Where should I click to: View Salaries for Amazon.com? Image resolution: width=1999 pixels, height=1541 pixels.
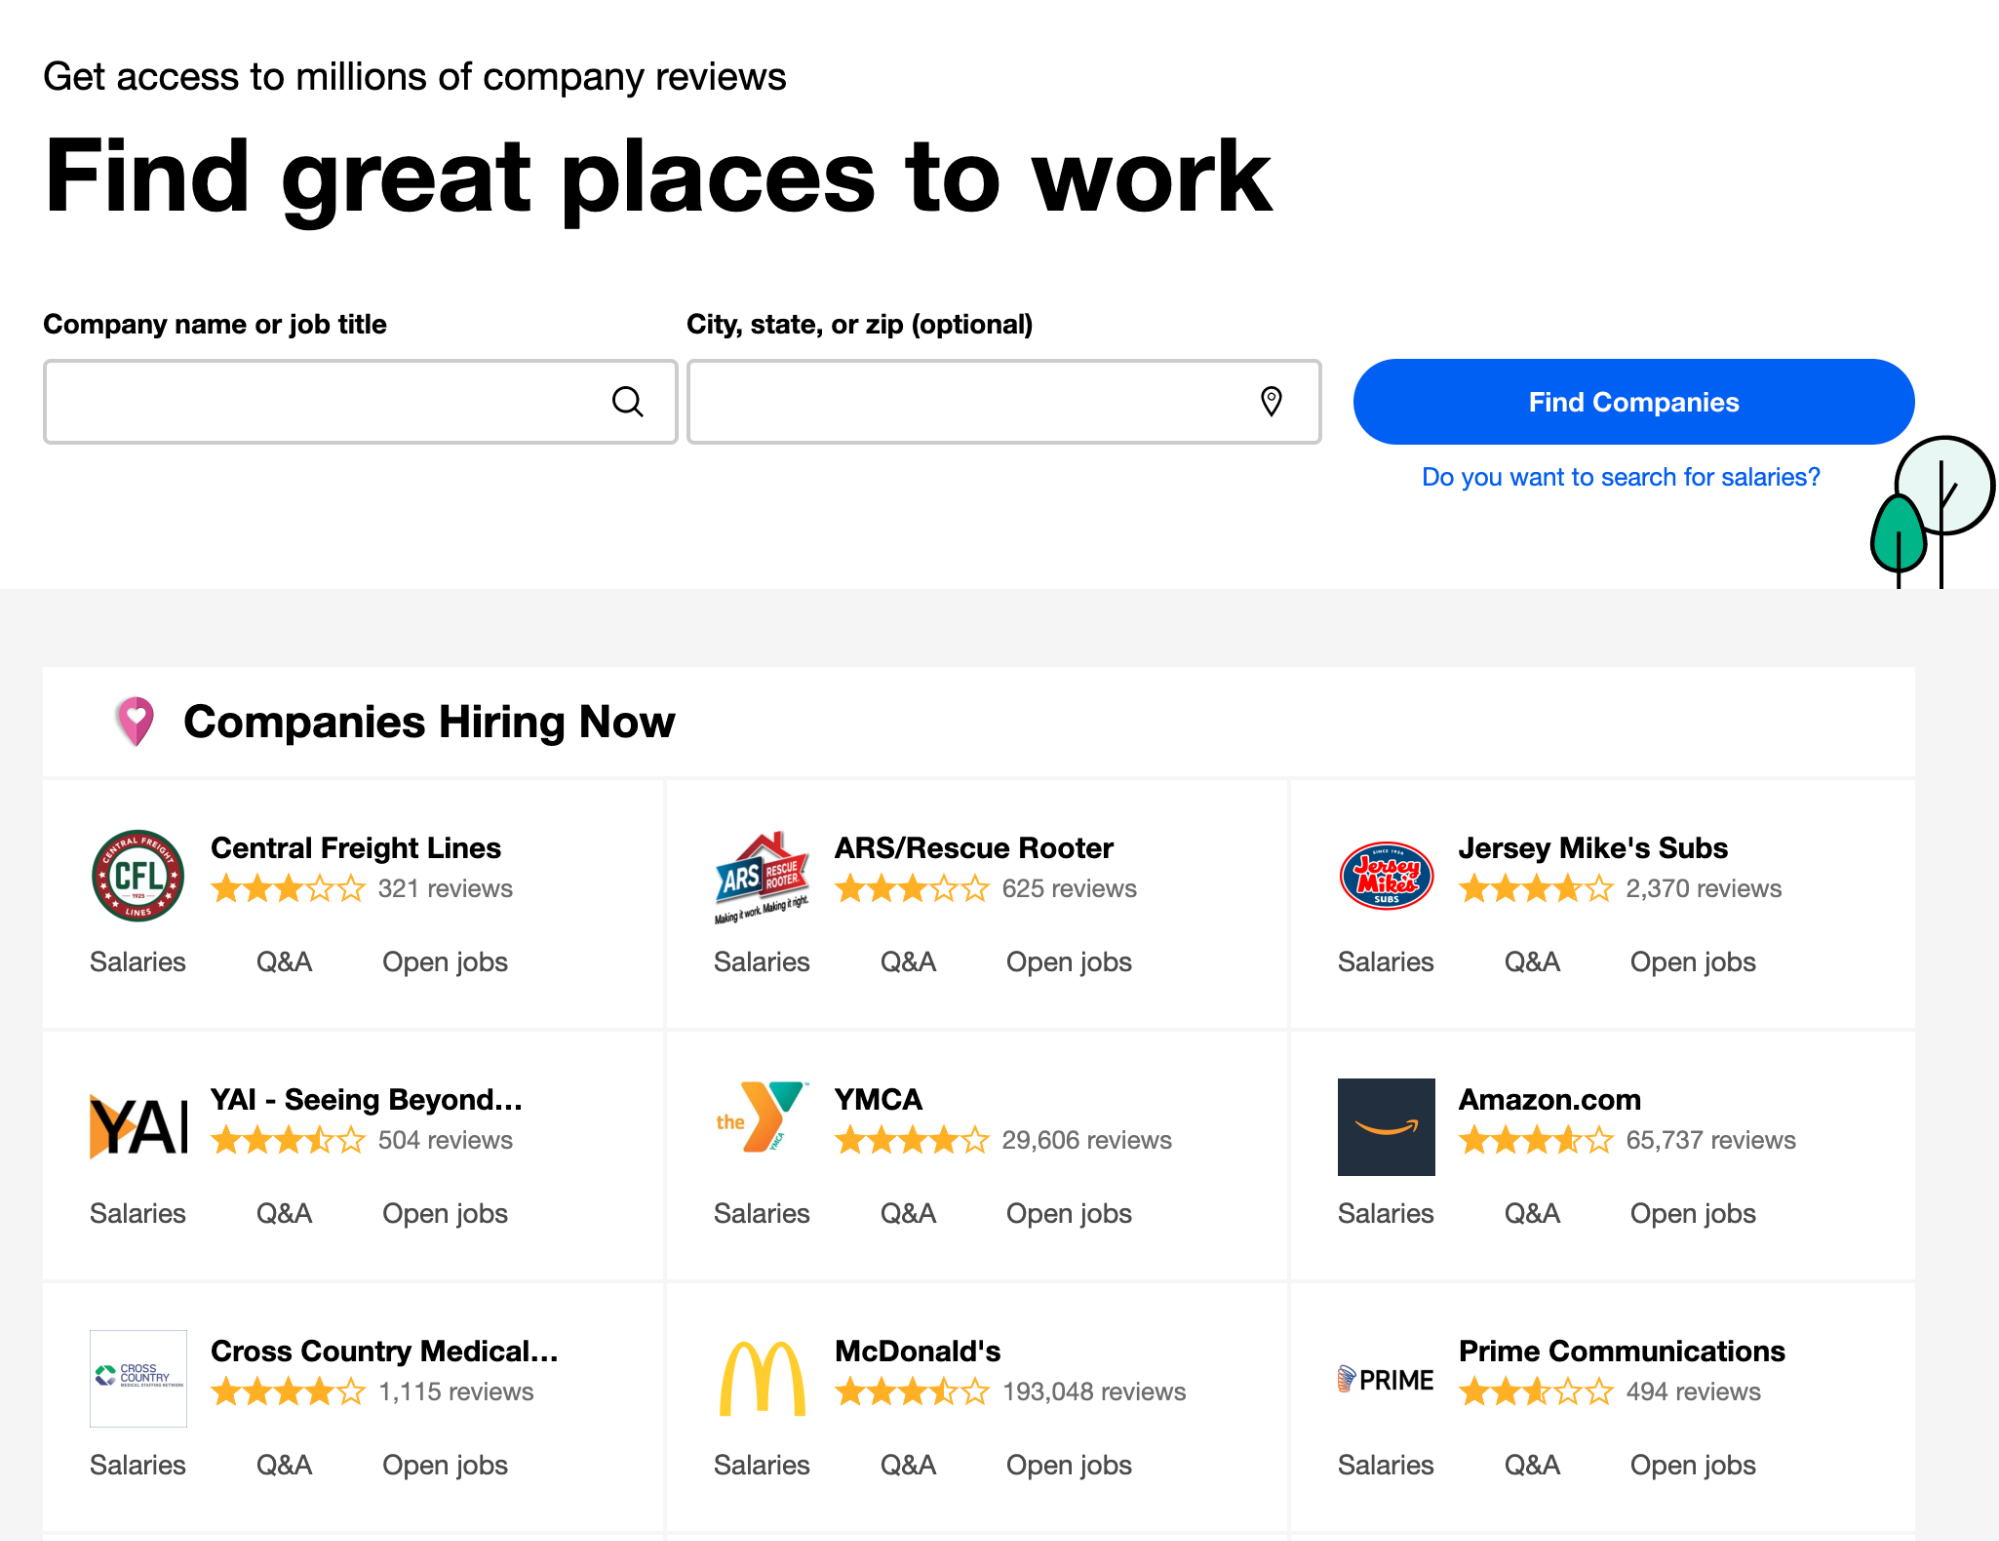pyautogui.click(x=1386, y=1214)
